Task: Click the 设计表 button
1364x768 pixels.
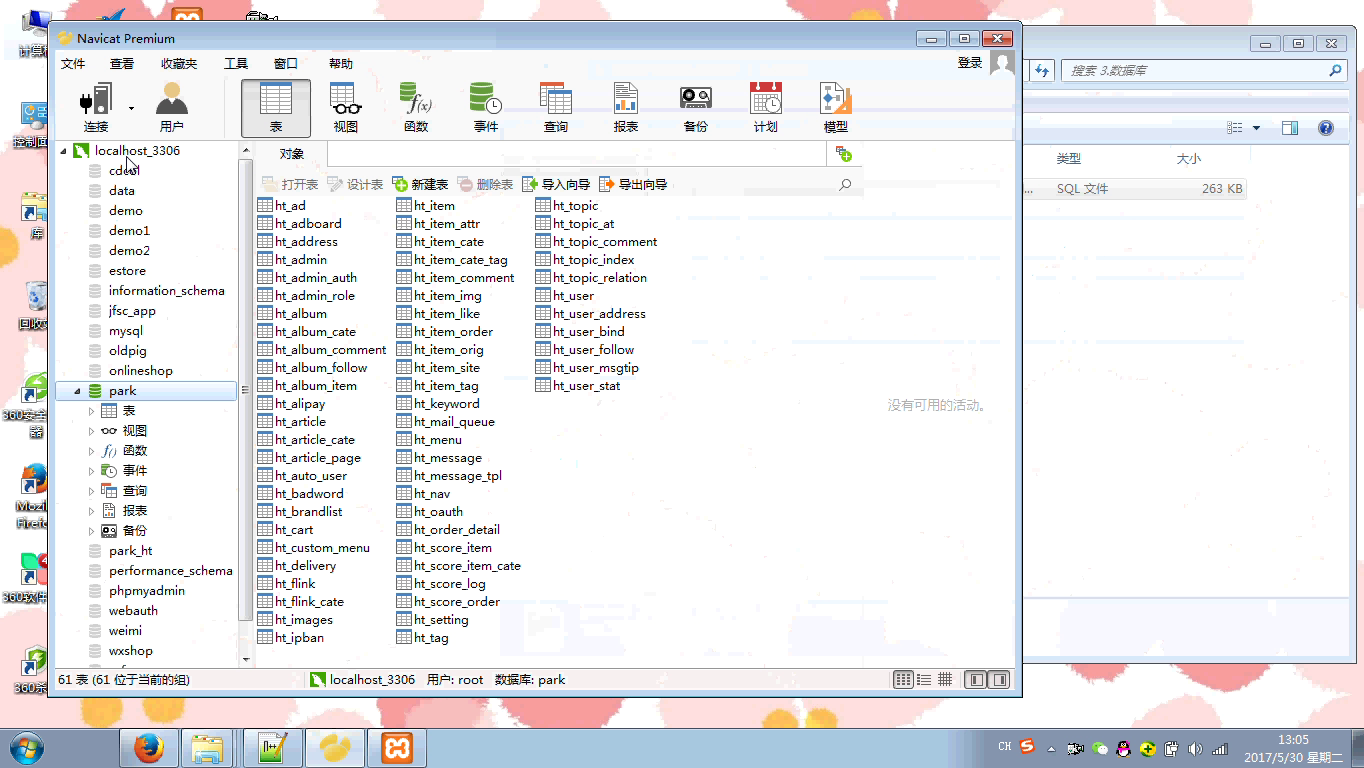Action: pyautogui.click(x=355, y=184)
